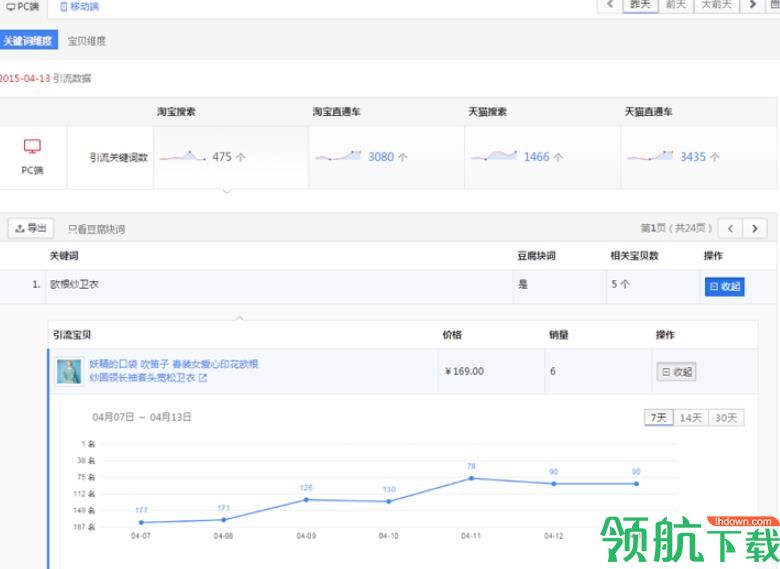Click the 导出 export button
The width and height of the screenshot is (780, 569).
[x=31, y=228]
